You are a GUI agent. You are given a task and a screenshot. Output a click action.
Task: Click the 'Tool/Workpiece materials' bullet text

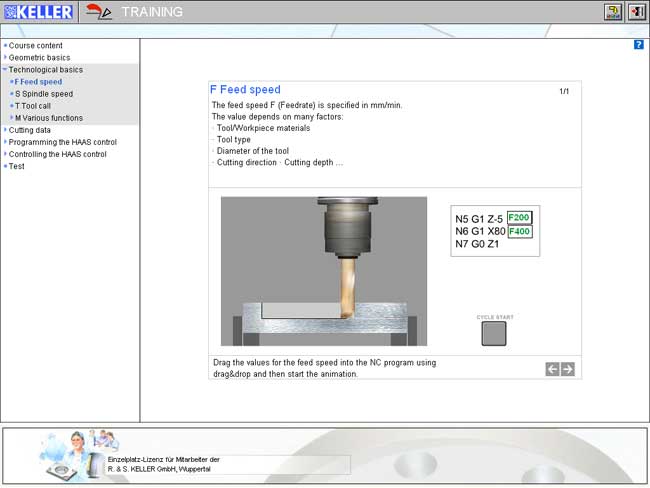[x=263, y=128]
